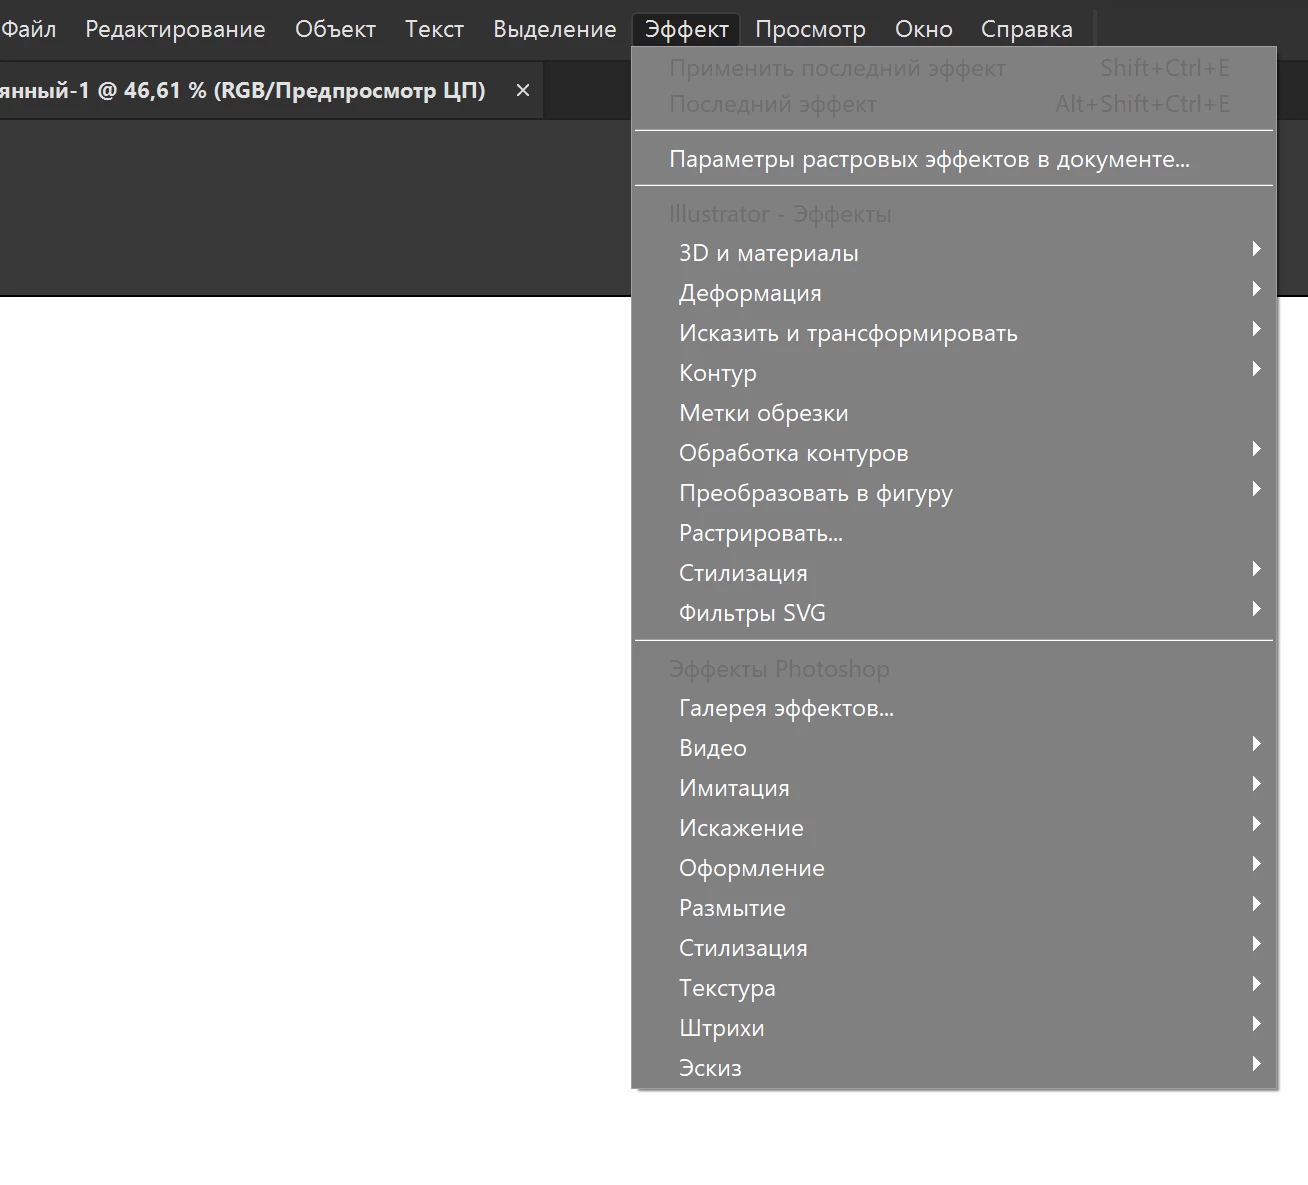1308x1185 pixels.
Task: Open Галерея эффектов...
Action: [954, 708]
